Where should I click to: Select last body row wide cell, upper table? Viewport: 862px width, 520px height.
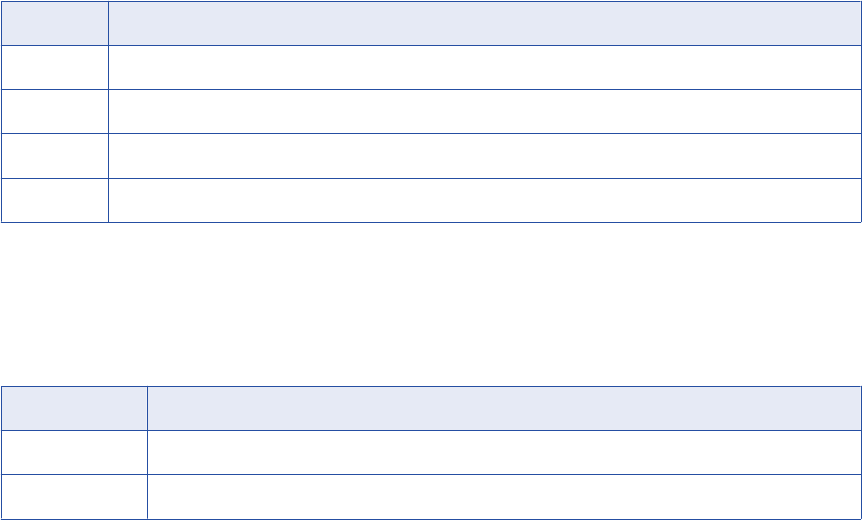pyautogui.click(x=484, y=199)
